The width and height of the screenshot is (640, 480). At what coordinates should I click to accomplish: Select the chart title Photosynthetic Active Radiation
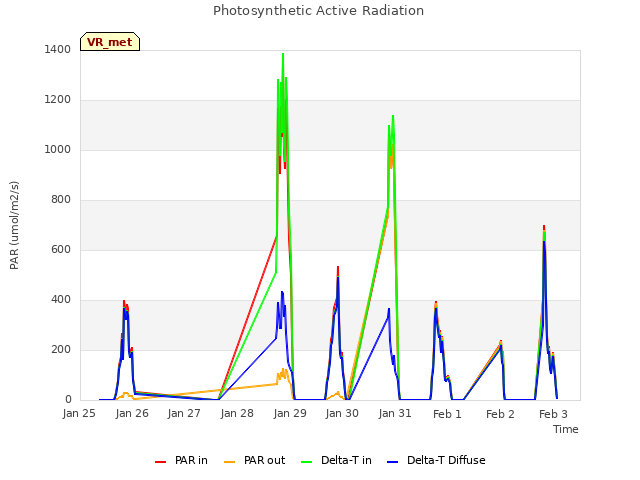[x=318, y=11]
